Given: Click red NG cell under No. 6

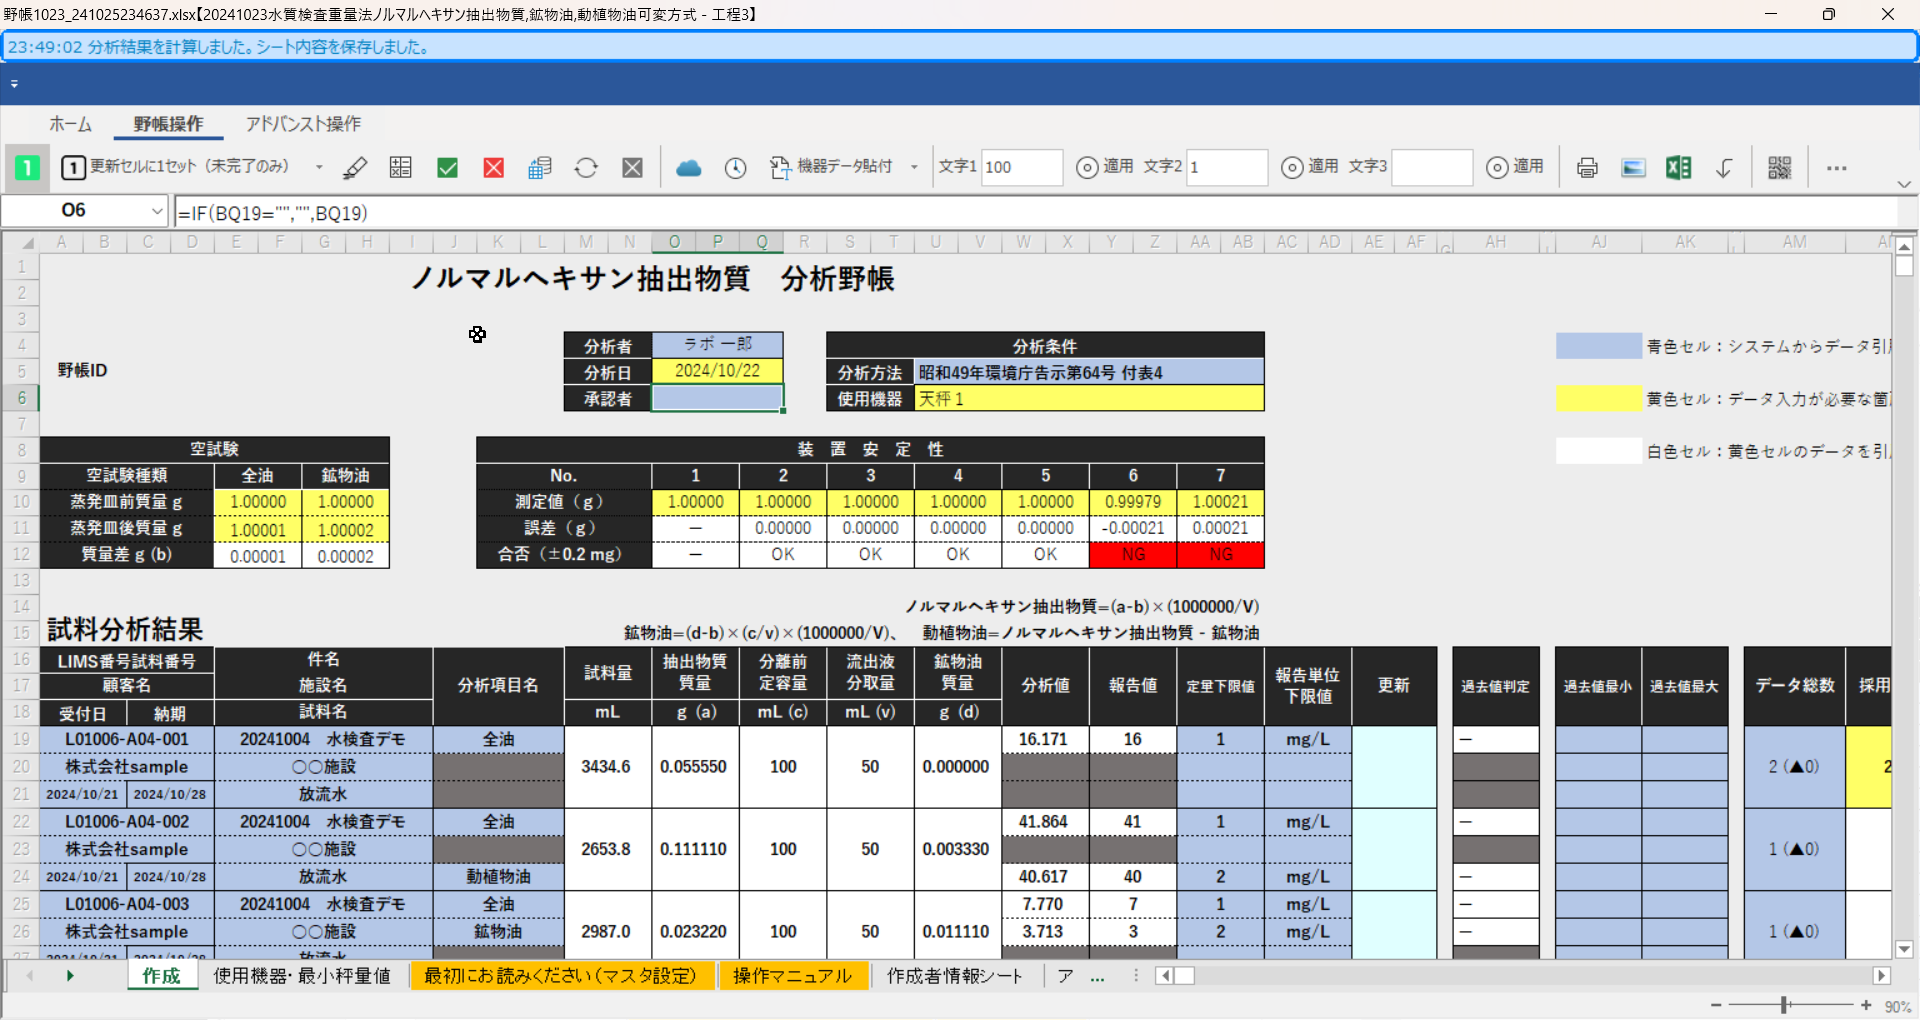Looking at the screenshot, I should 1133,554.
